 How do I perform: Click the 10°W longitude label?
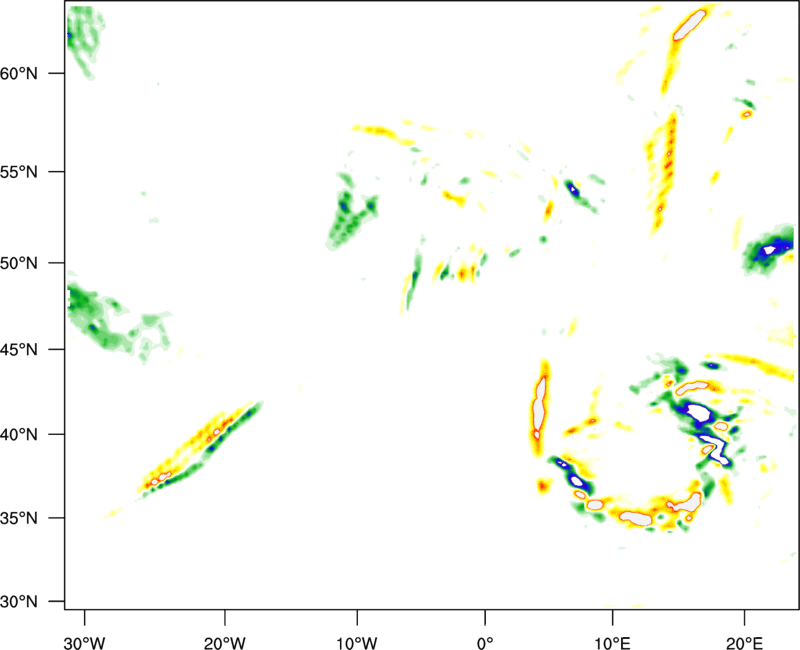[x=357, y=643]
